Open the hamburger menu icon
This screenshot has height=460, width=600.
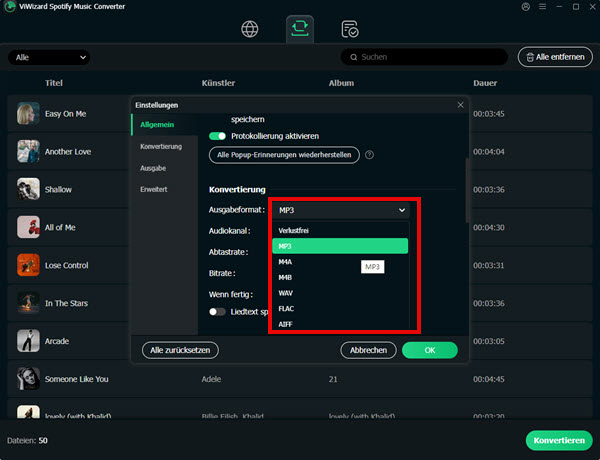point(543,7)
